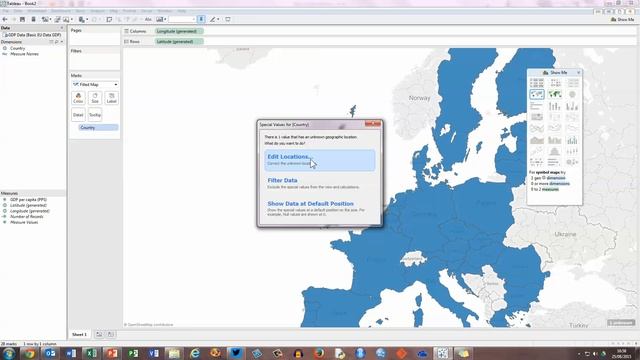The image size is (640, 360).
Task: Choose Edit Locations in the Special Values dialog
Action: tap(320, 160)
